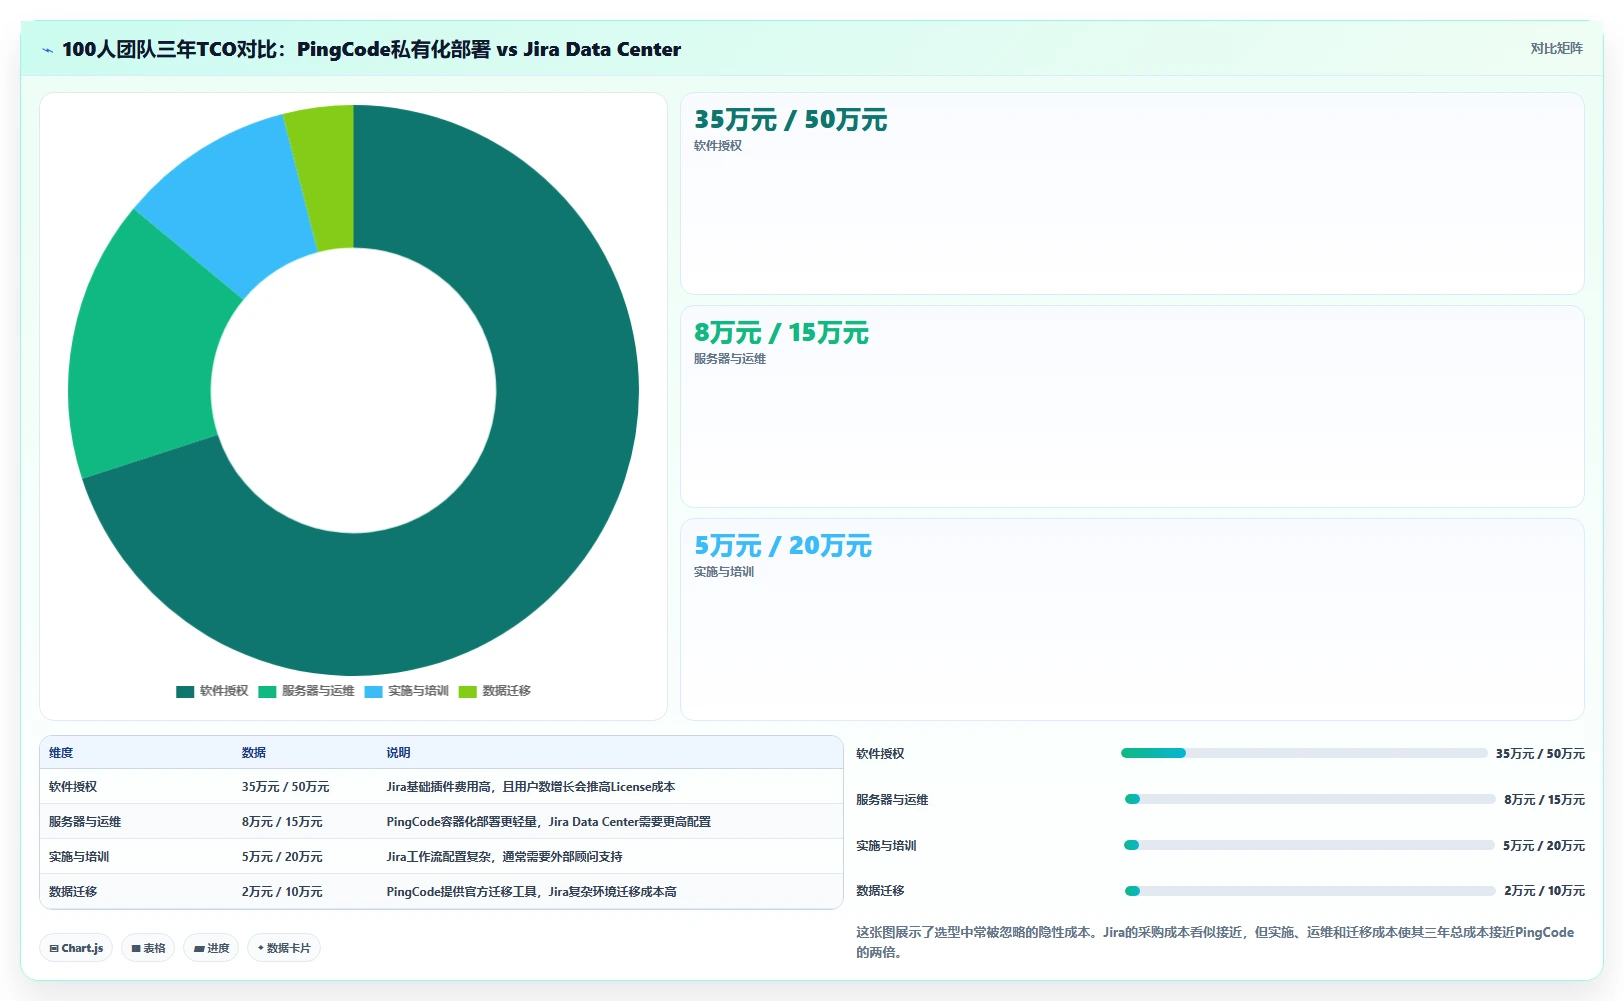Click the page title 100人团队三年TCO对比
1624x1001 pixels.
[371, 49]
